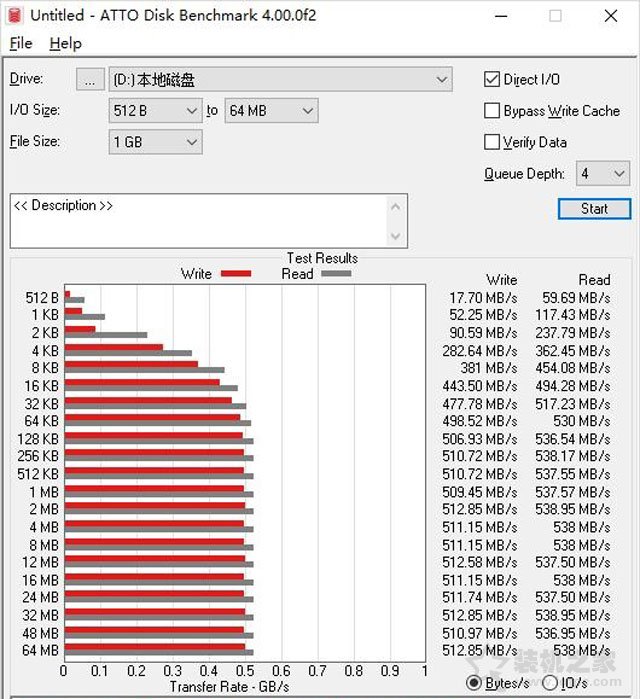The height and width of the screenshot is (699, 640).
Task: Click read value 59.69 MB/s
Action: click(576, 298)
